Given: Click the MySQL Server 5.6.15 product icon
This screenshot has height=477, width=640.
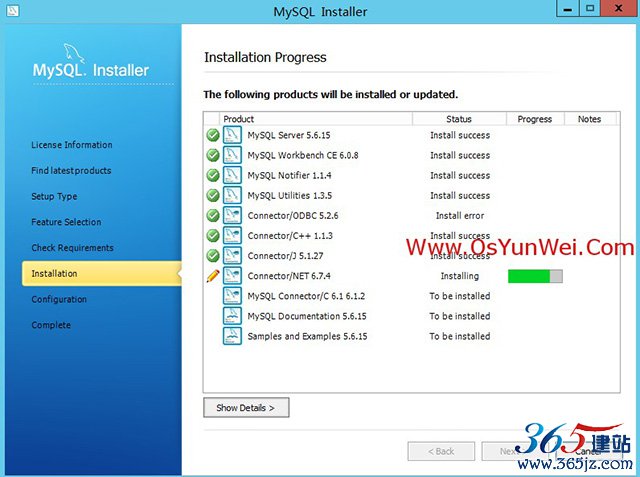Looking at the screenshot, I should coord(232,135).
